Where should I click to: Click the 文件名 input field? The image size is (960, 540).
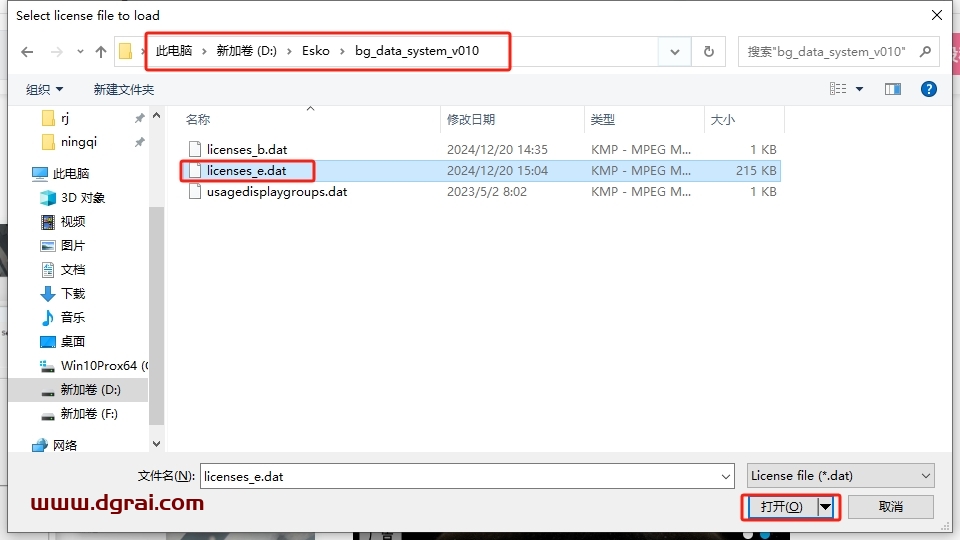pyautogui.click(x=465, y=477)
